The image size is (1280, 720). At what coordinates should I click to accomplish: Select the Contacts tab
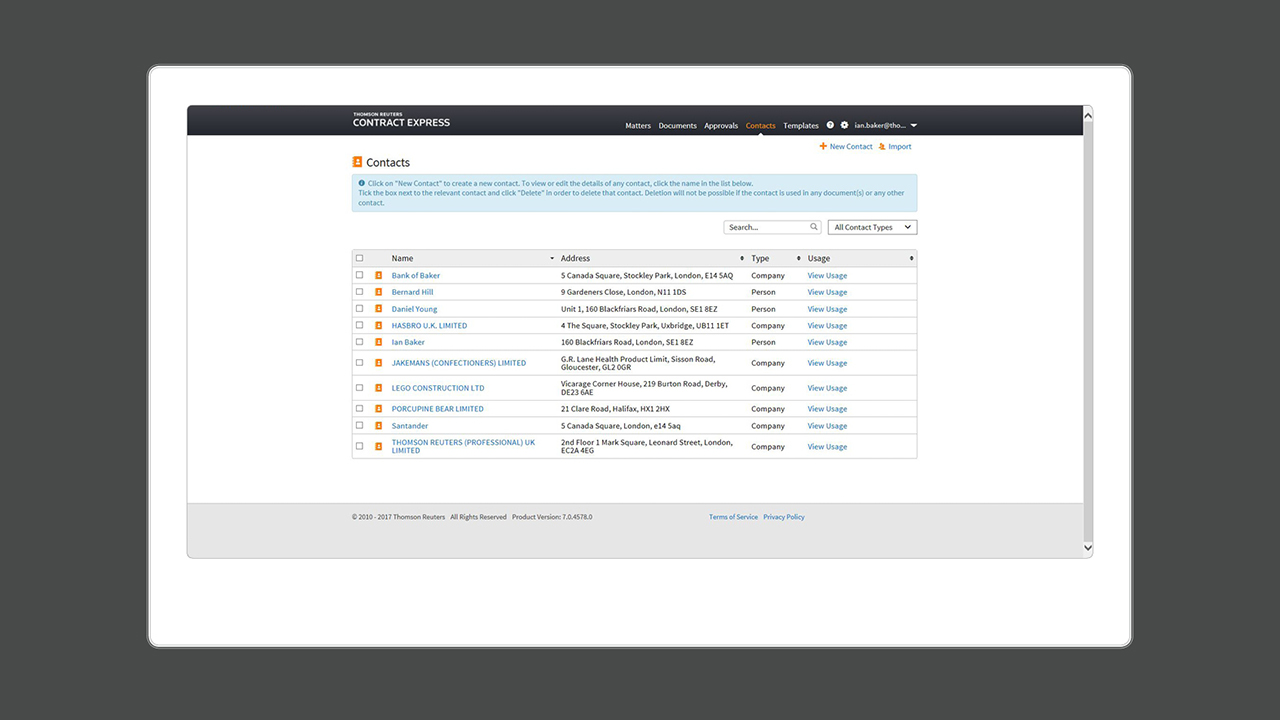click(760, 126)
